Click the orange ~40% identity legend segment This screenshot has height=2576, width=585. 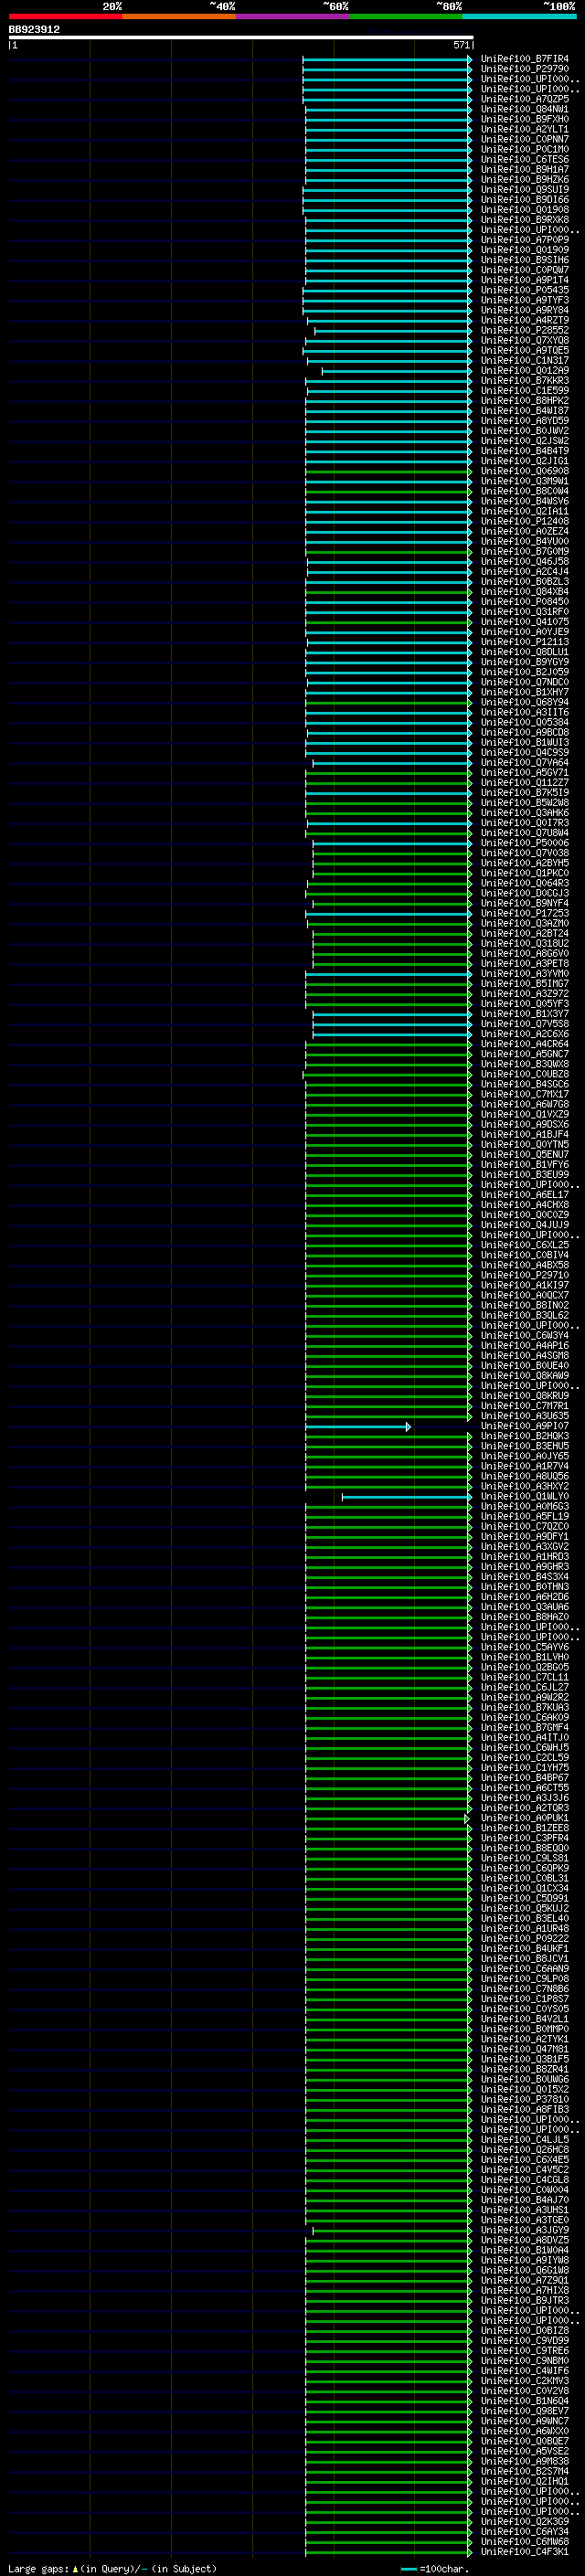[x=179, y=16]
